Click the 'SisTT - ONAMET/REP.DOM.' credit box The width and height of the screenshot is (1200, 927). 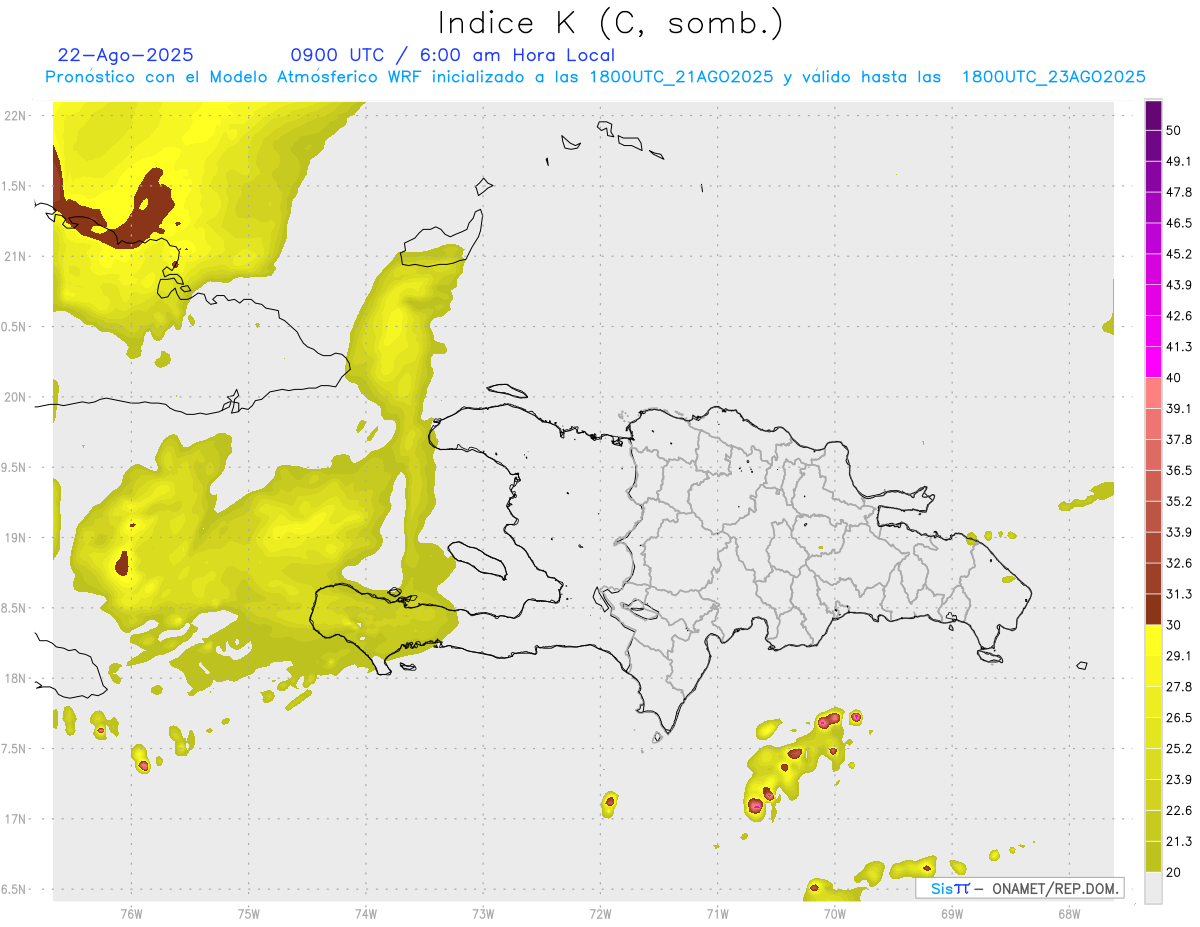[x=1019, y=888]
